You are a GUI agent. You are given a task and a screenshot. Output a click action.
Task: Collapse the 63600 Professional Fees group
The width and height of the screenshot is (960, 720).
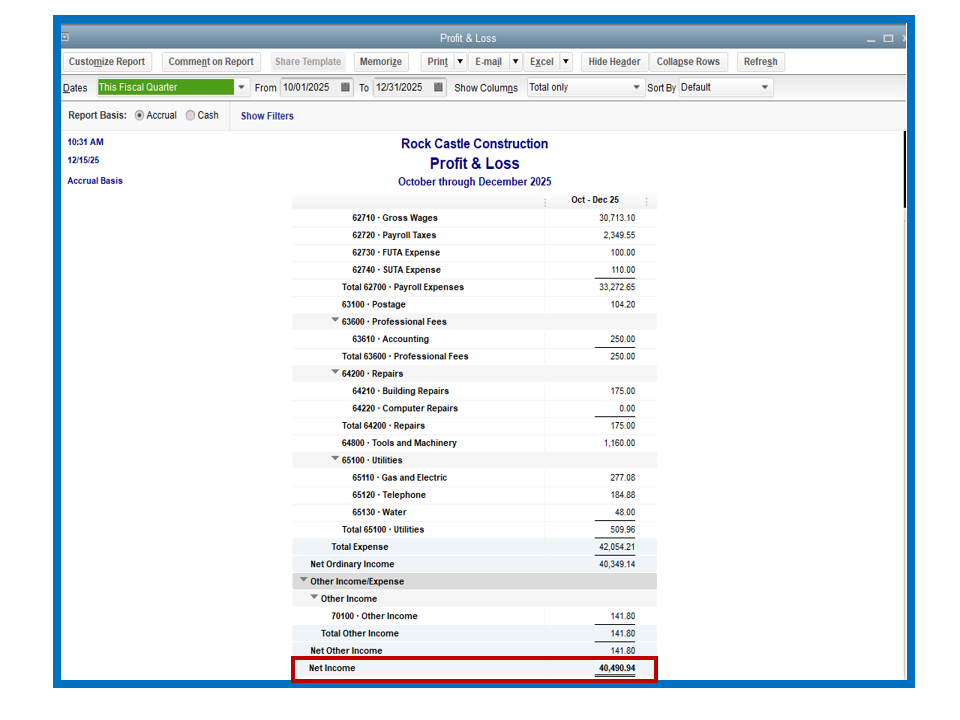(x=335, y=320)
